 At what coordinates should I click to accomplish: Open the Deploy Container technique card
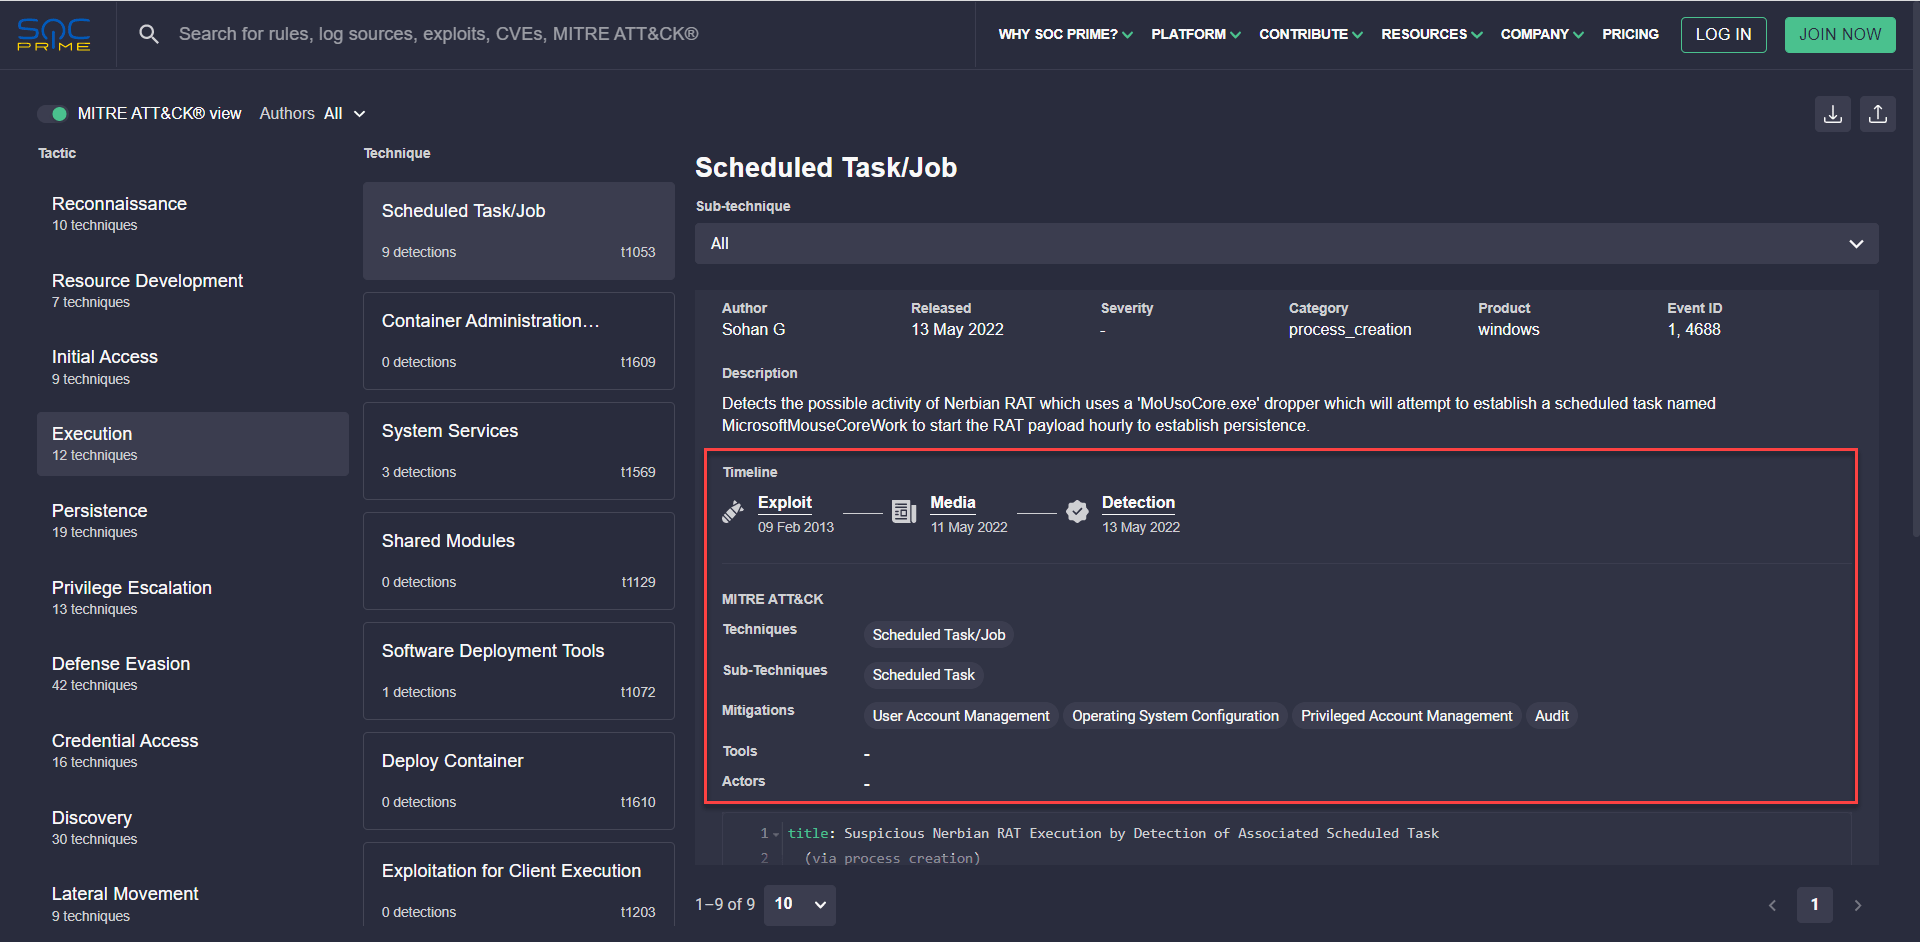point(519,781)
